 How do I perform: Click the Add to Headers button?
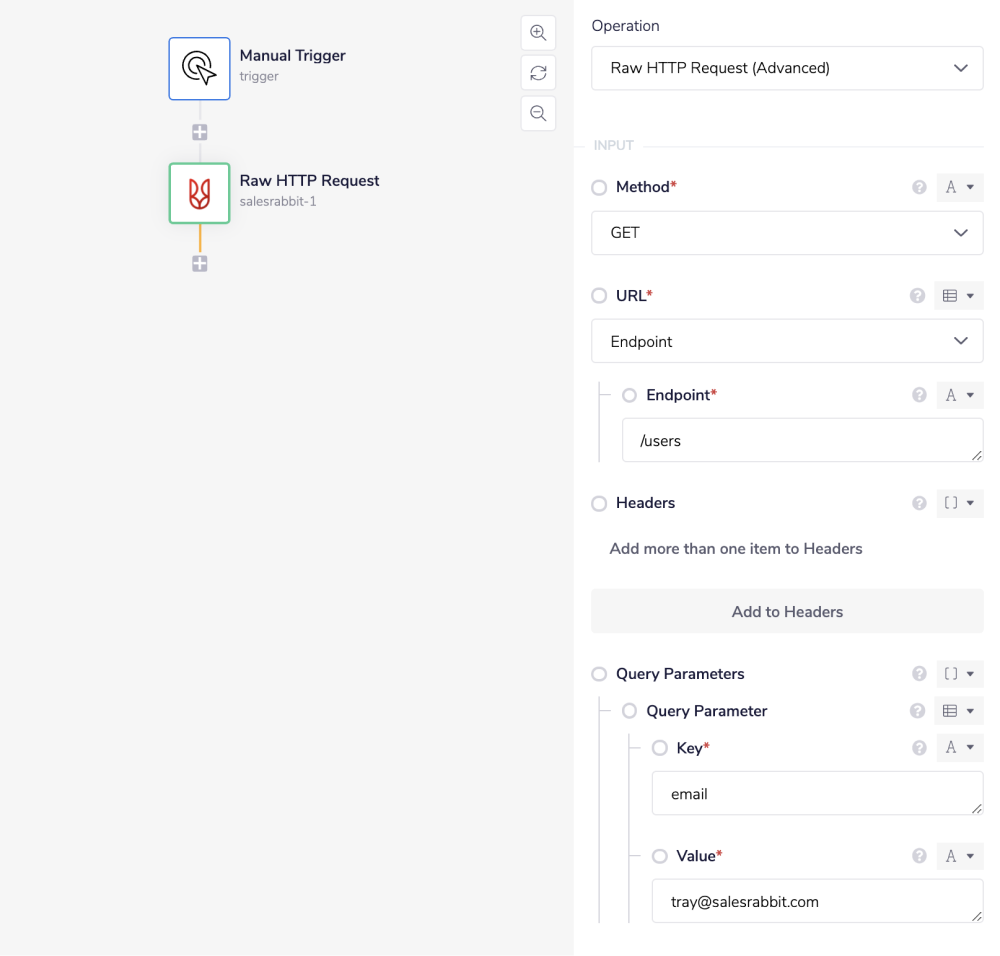787,611
